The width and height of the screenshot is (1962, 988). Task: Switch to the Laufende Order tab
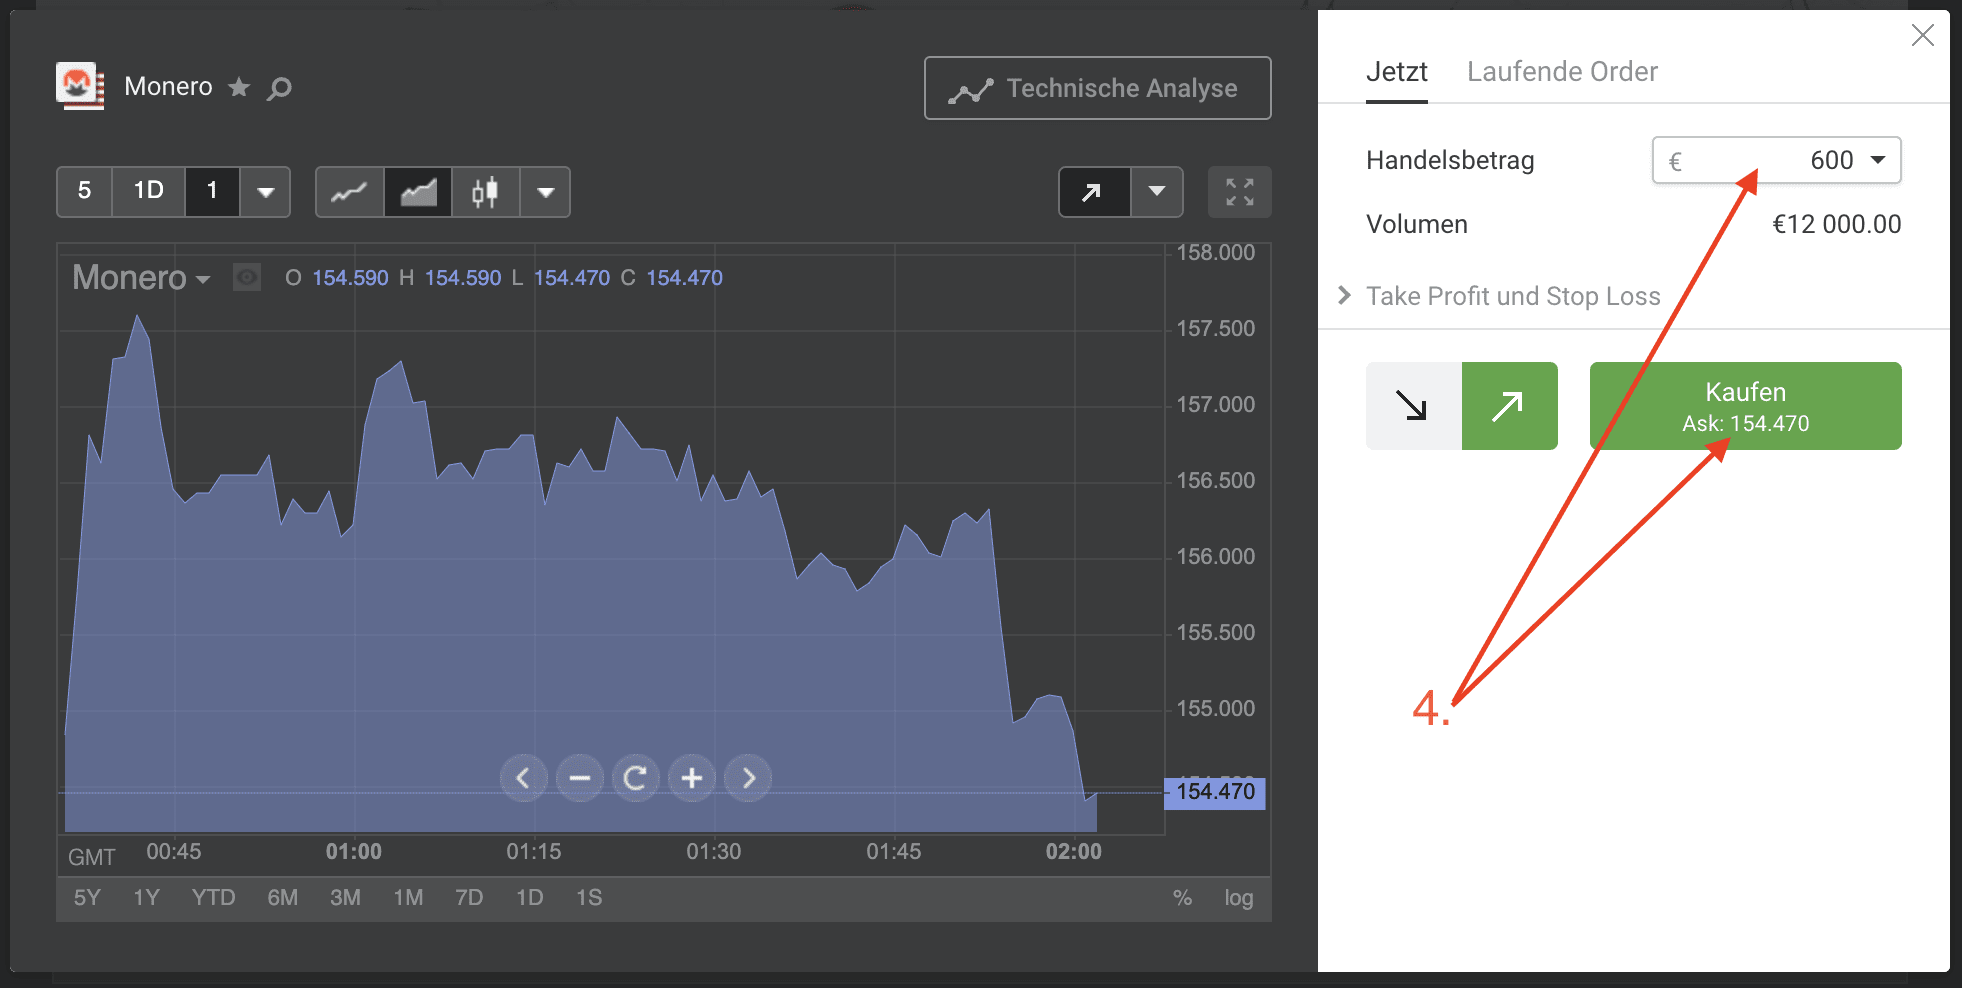(1562, 72)
